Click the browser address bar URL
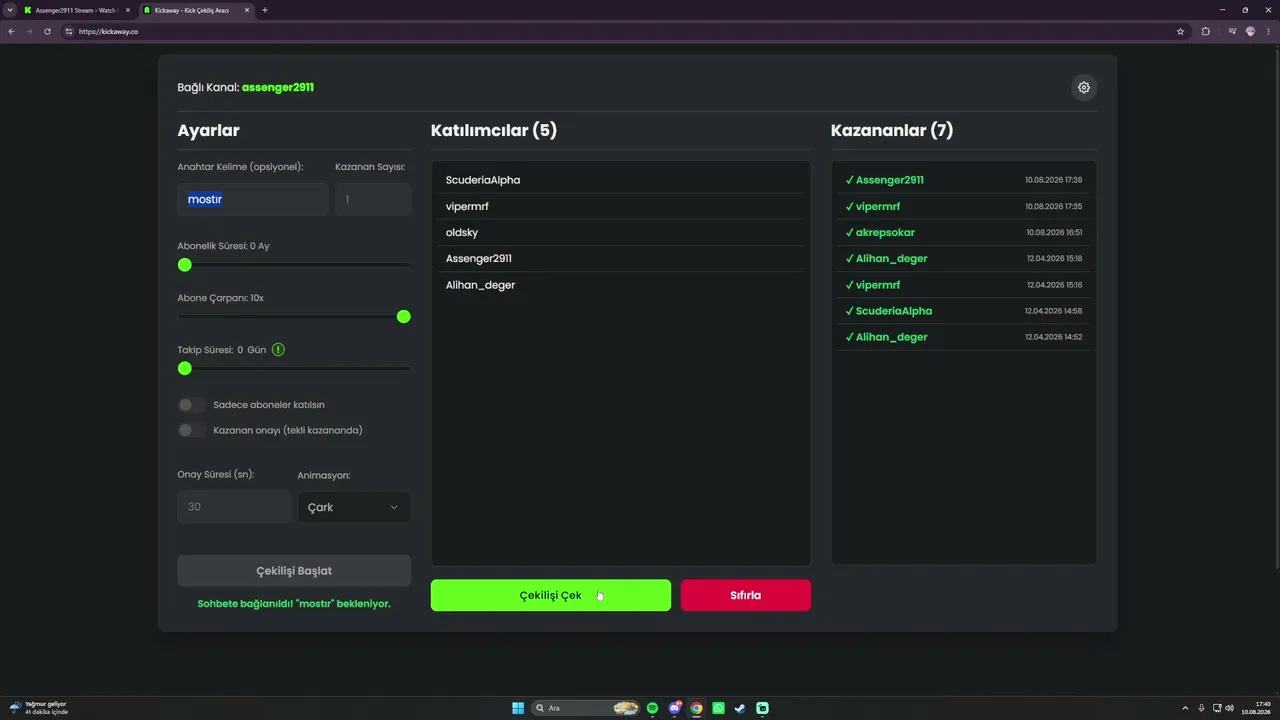The width and height of the screenshot is (1280, 720). click(108, 31)
